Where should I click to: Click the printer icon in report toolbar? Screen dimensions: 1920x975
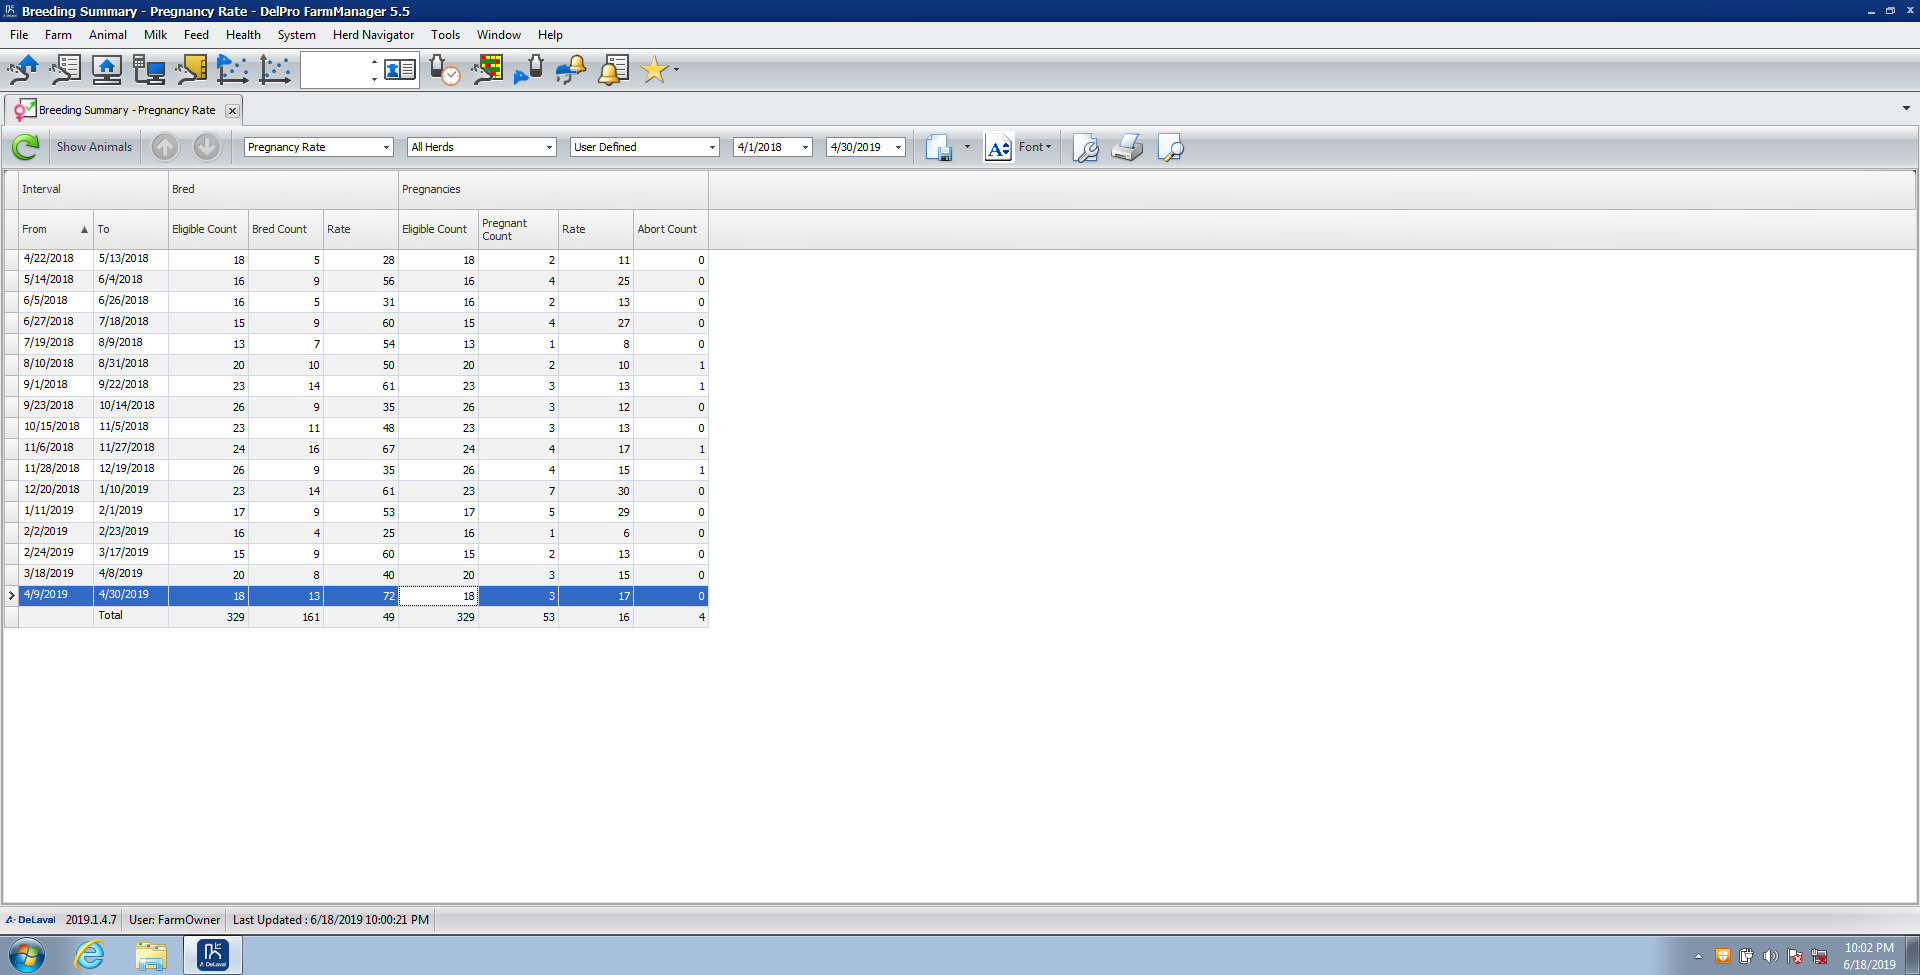coord(1127,148)
